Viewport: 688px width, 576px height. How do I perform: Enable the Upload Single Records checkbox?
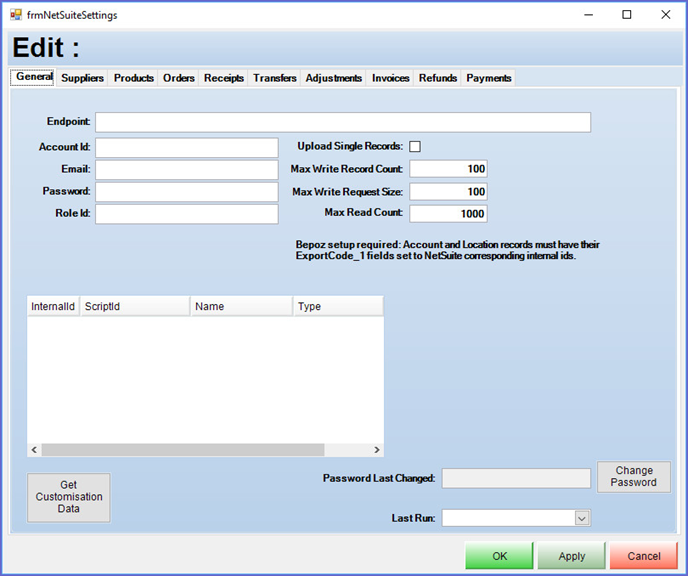(415, 147)
